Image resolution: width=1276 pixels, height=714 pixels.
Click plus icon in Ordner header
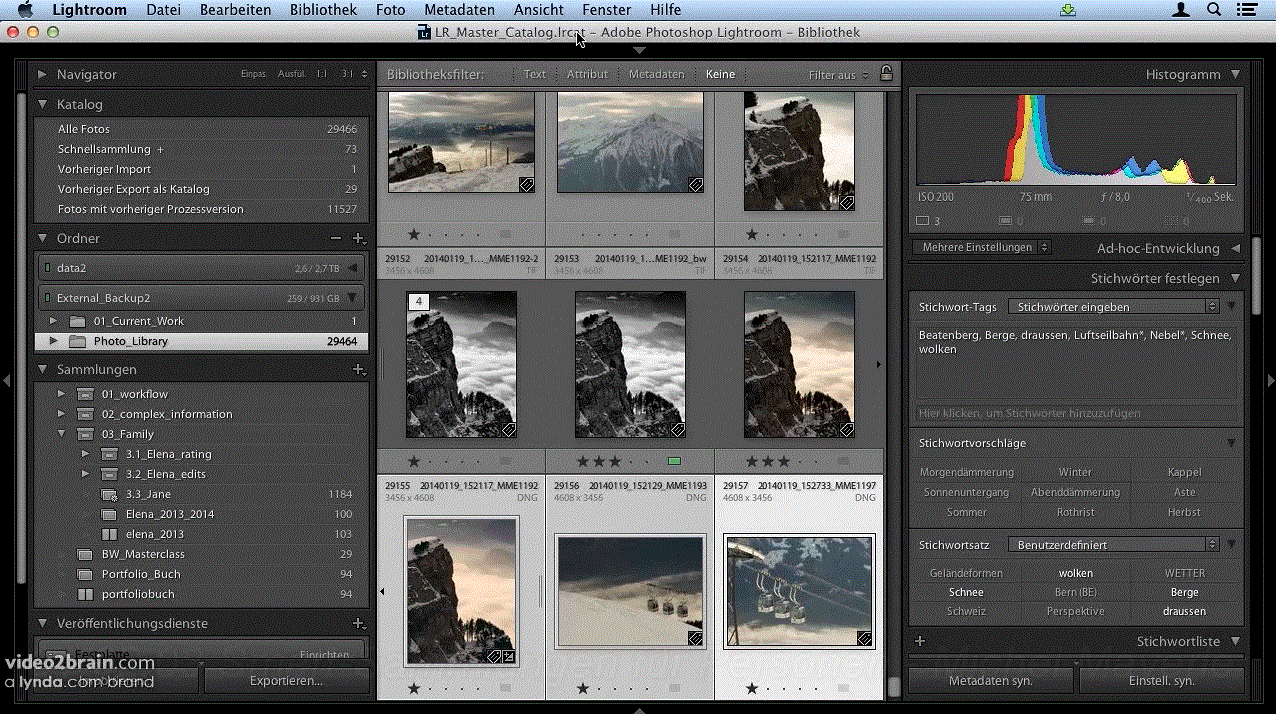359,239
